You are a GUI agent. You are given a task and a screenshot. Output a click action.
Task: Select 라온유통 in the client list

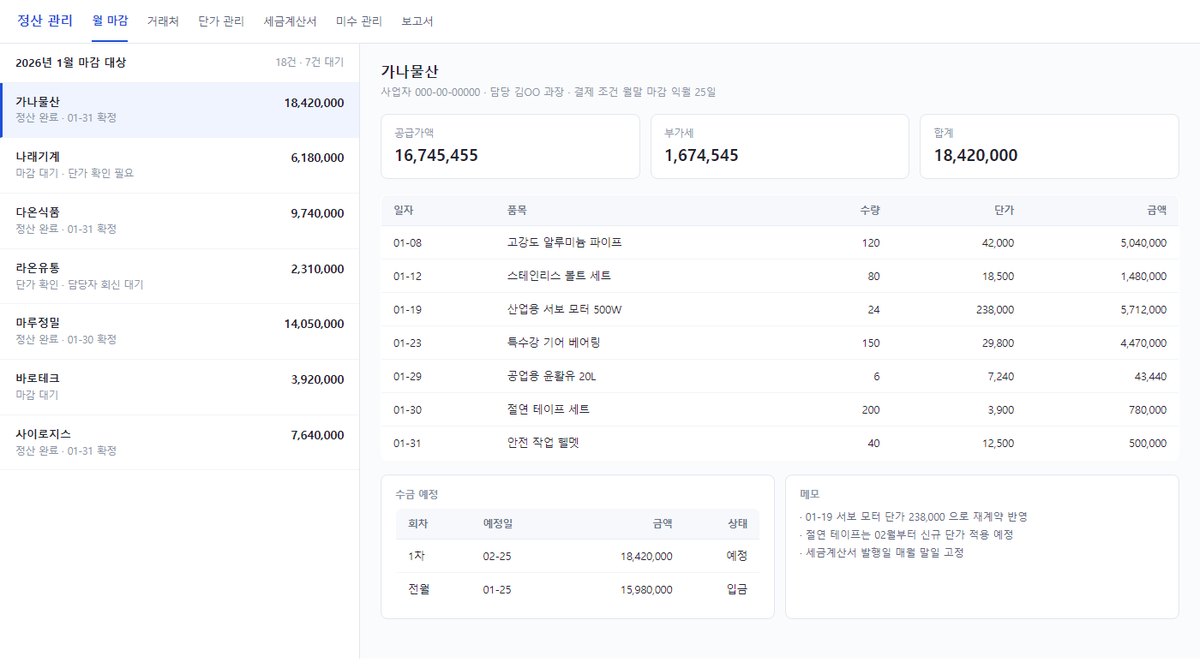180,276
